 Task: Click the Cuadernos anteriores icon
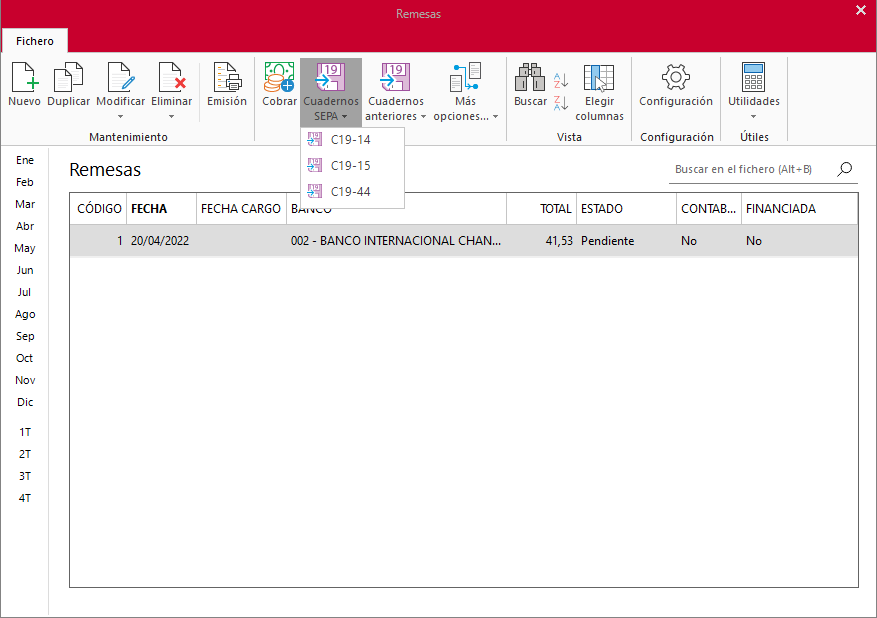395,77
